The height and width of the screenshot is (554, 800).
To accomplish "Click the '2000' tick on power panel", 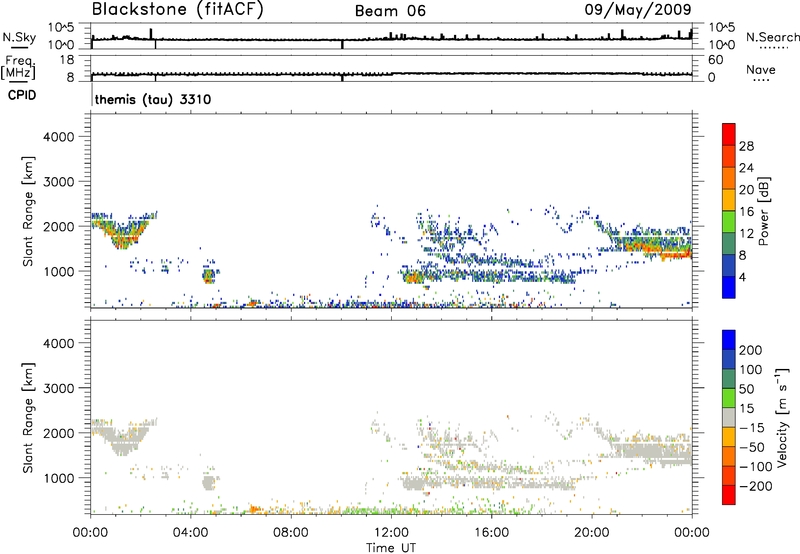I will [x=58, y=226].
